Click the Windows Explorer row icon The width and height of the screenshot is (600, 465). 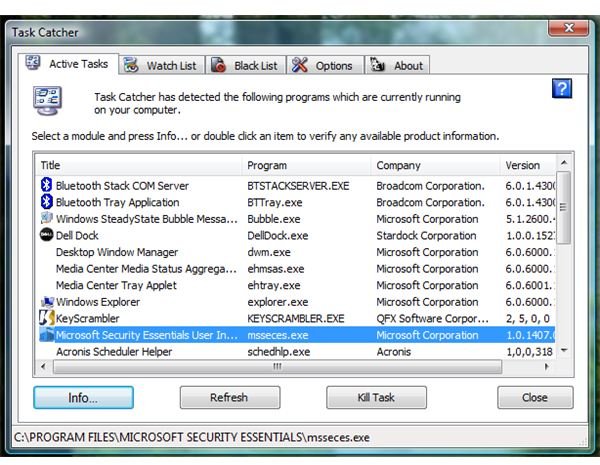[47, 302]
